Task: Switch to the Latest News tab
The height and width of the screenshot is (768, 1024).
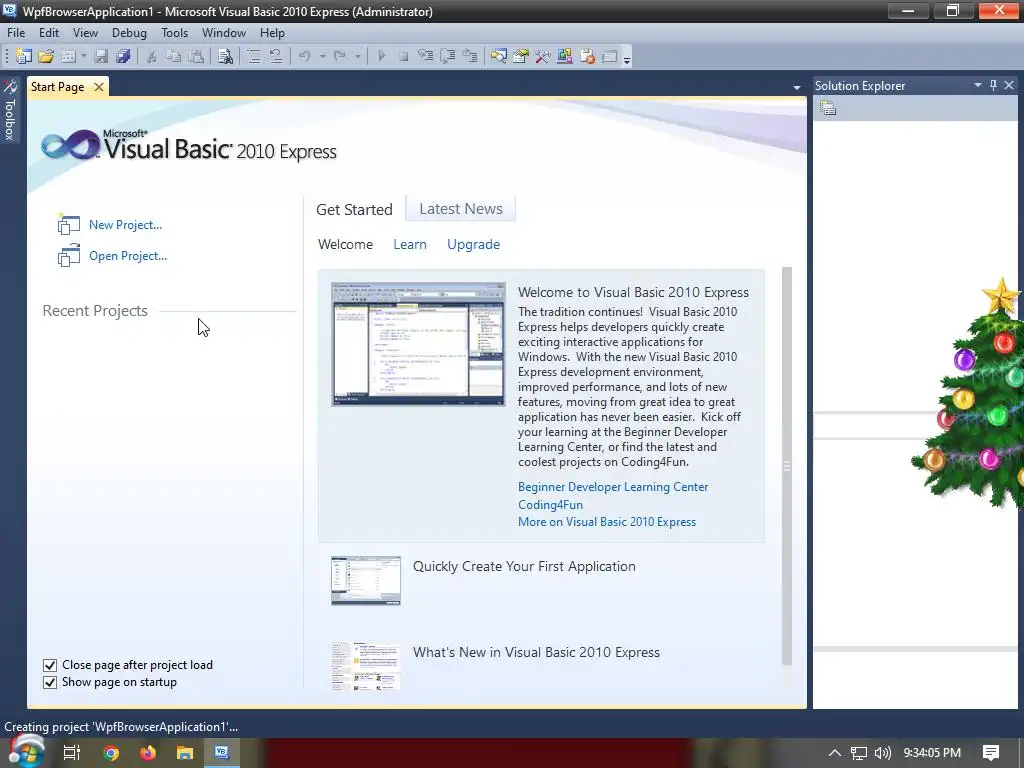Action: tap(460, 209)
